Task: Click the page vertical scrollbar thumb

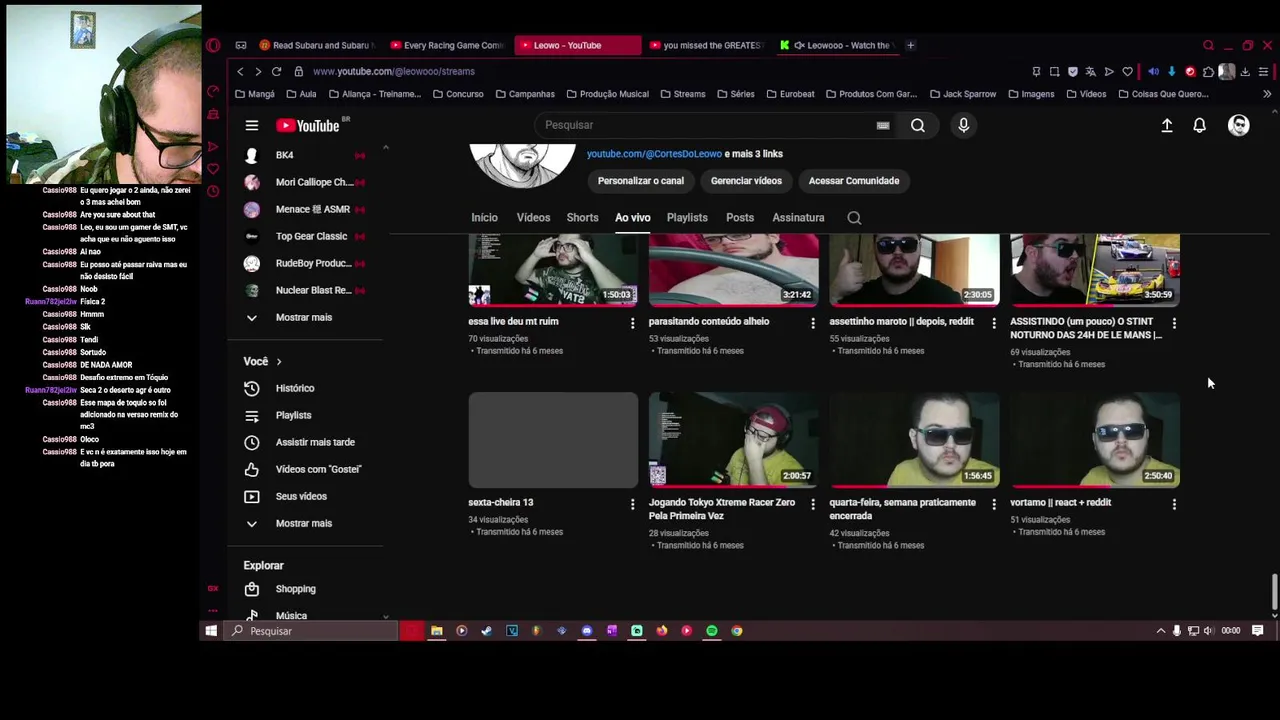Action: pyautogui.click(x=1274, y=591)
